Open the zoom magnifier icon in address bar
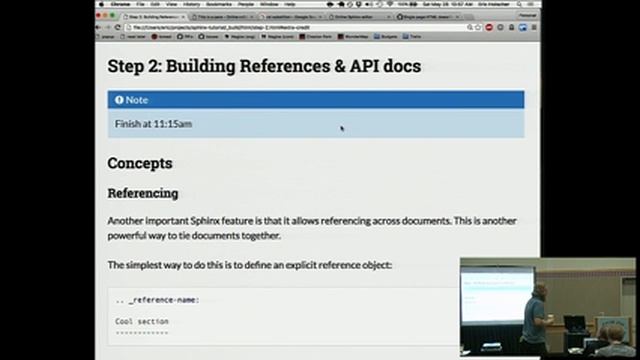 470,27
